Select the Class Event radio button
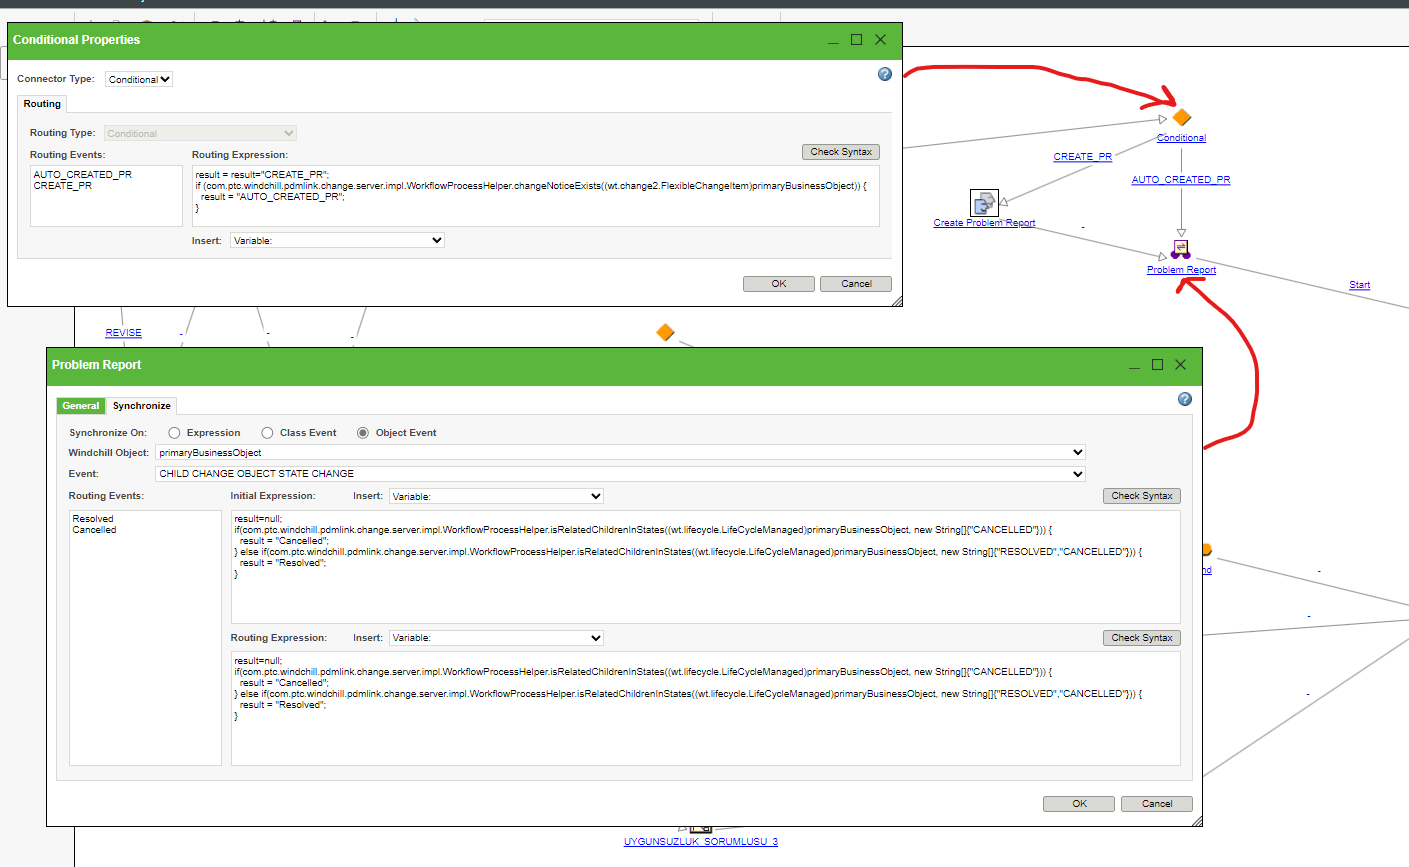The height and width of the screenshot is (867, 1409). (x=267, y=432)
